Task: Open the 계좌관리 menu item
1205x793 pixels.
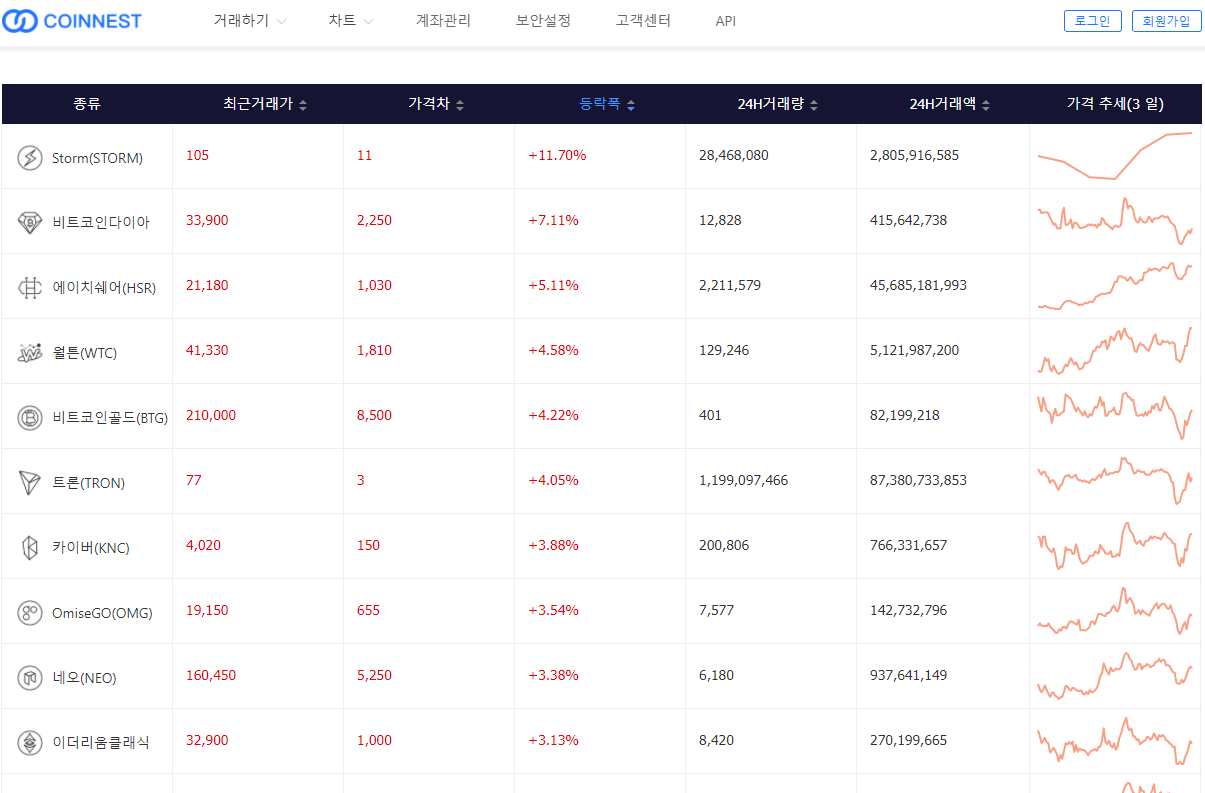Action: pos(443,21)
